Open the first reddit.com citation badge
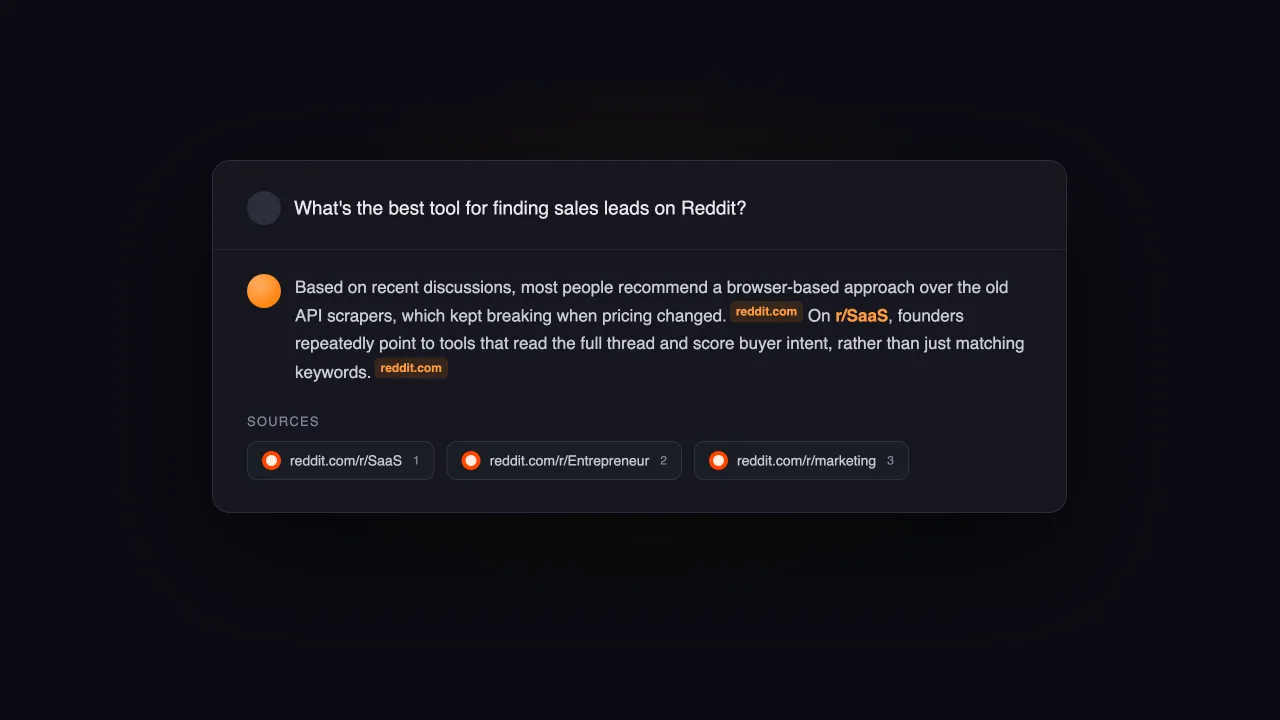The width and height of the screenshot is (1280, 720). (x=766, y=312)
